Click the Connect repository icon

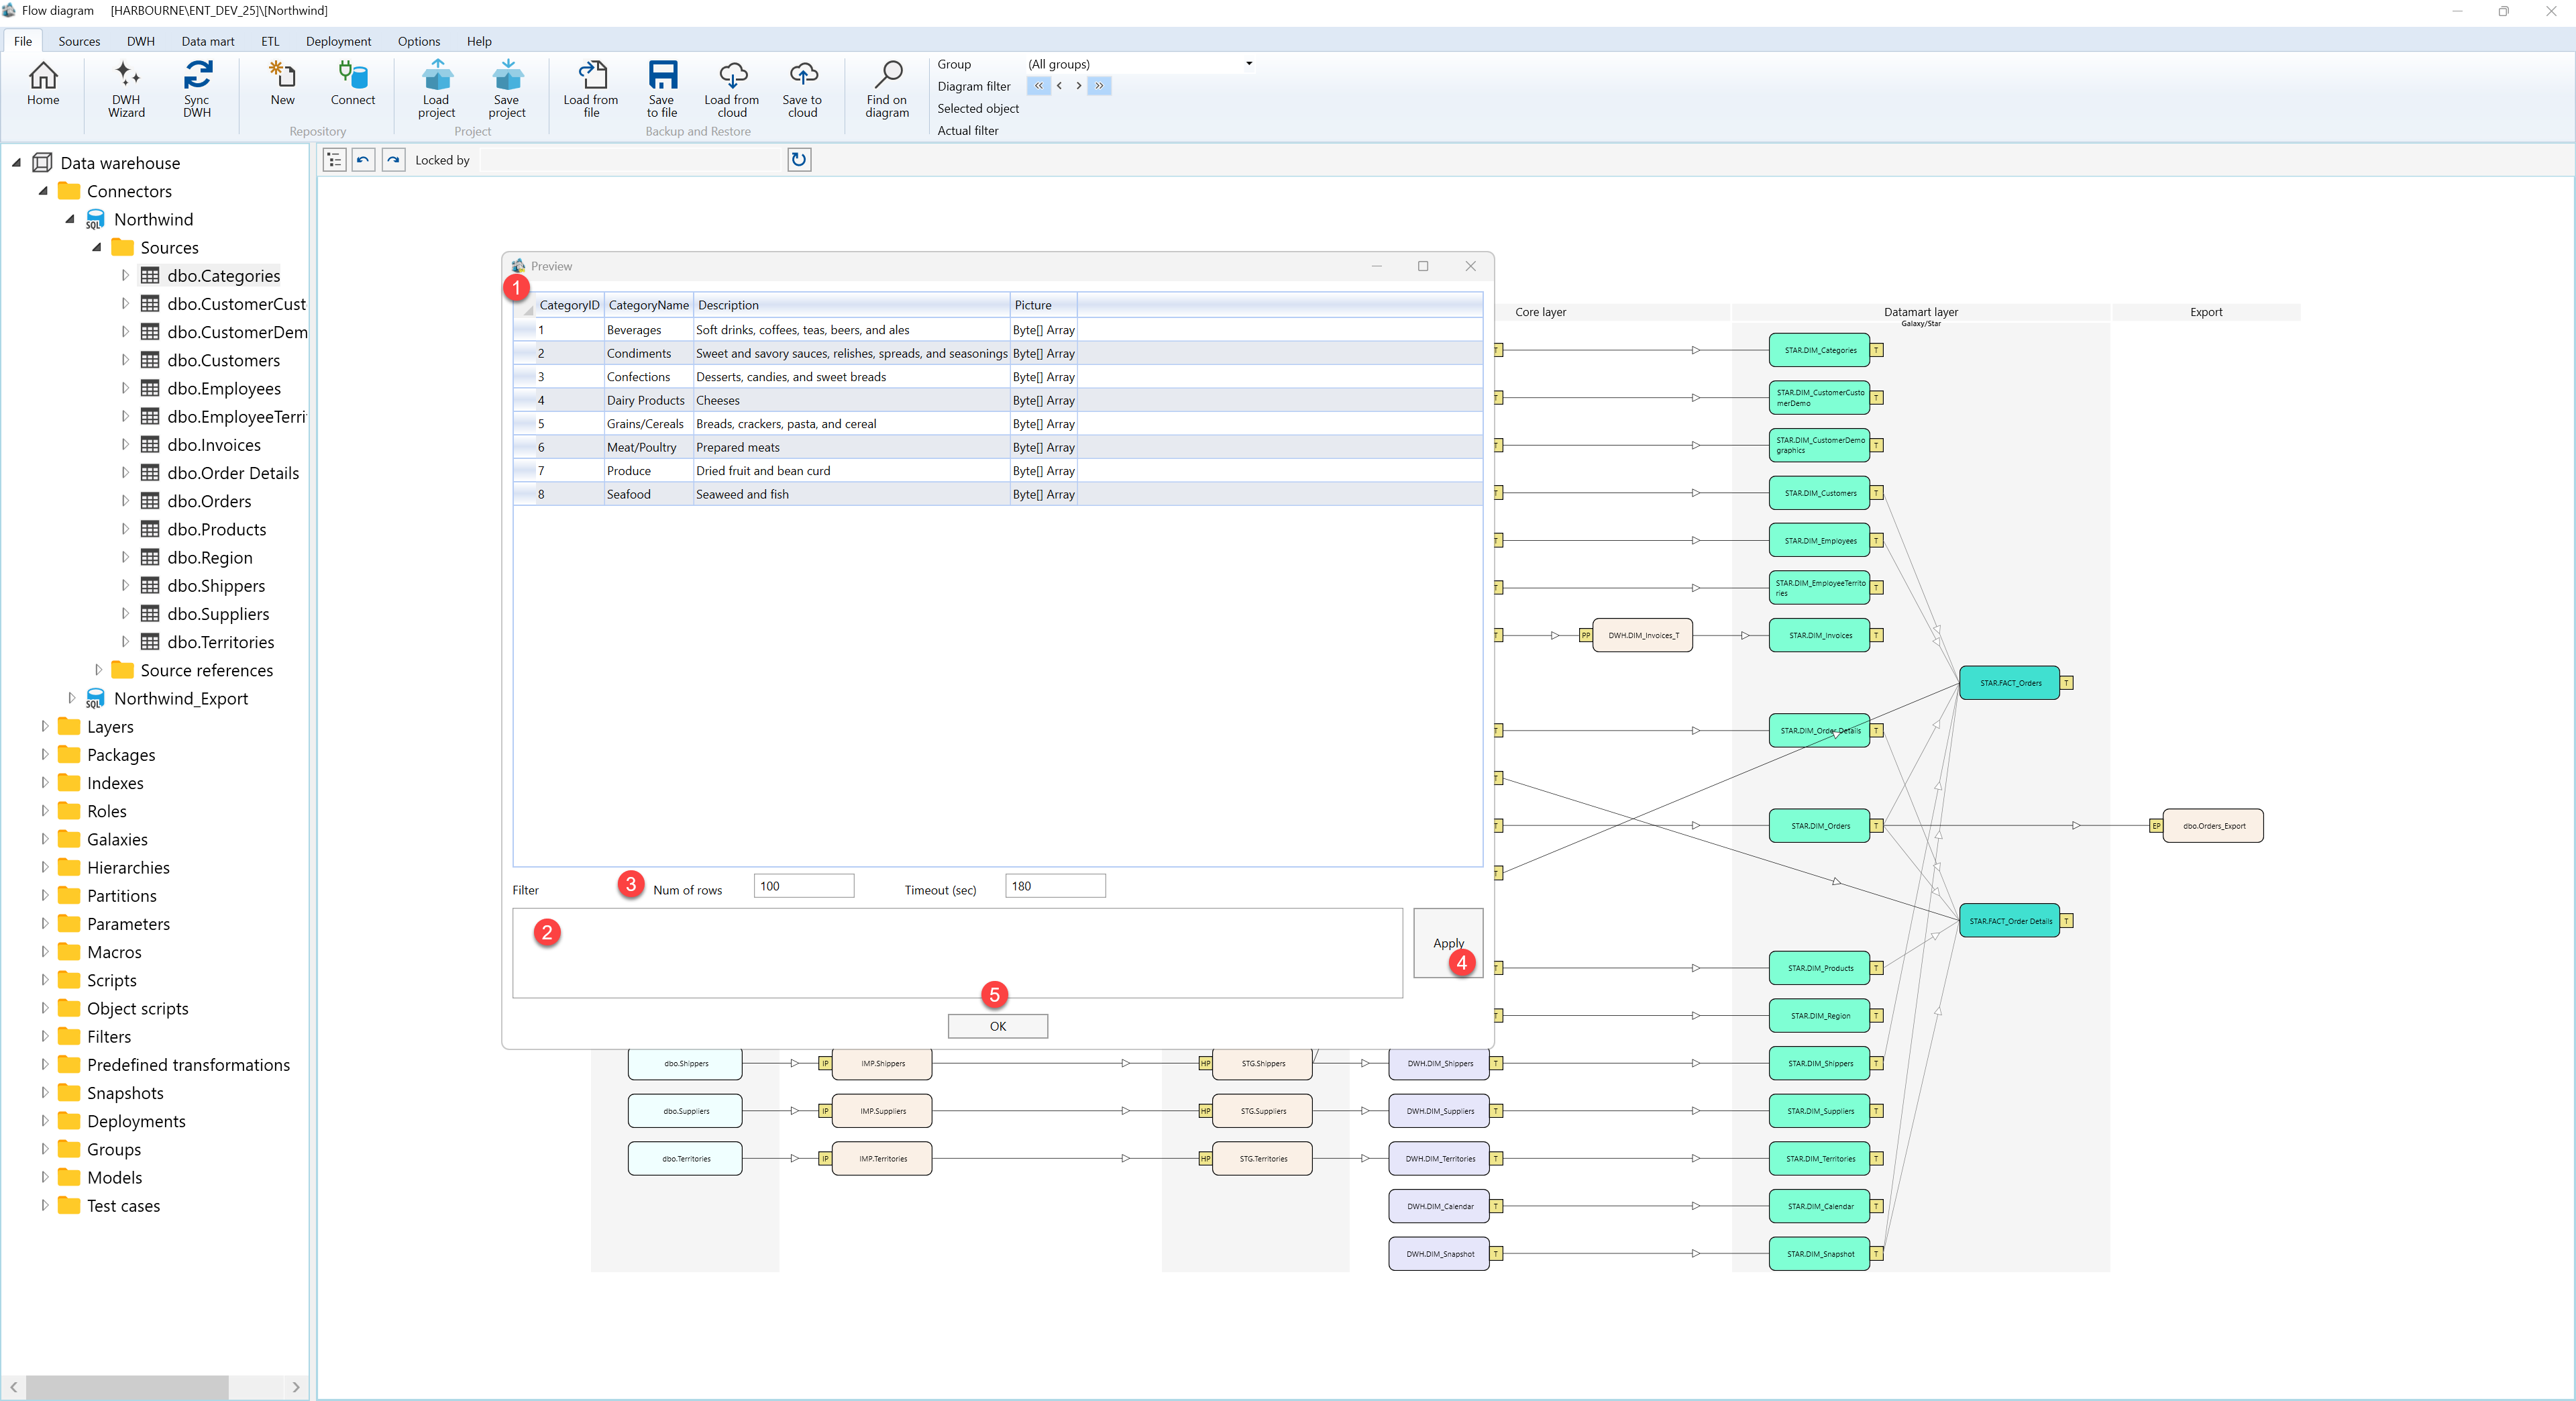(353, 83)
